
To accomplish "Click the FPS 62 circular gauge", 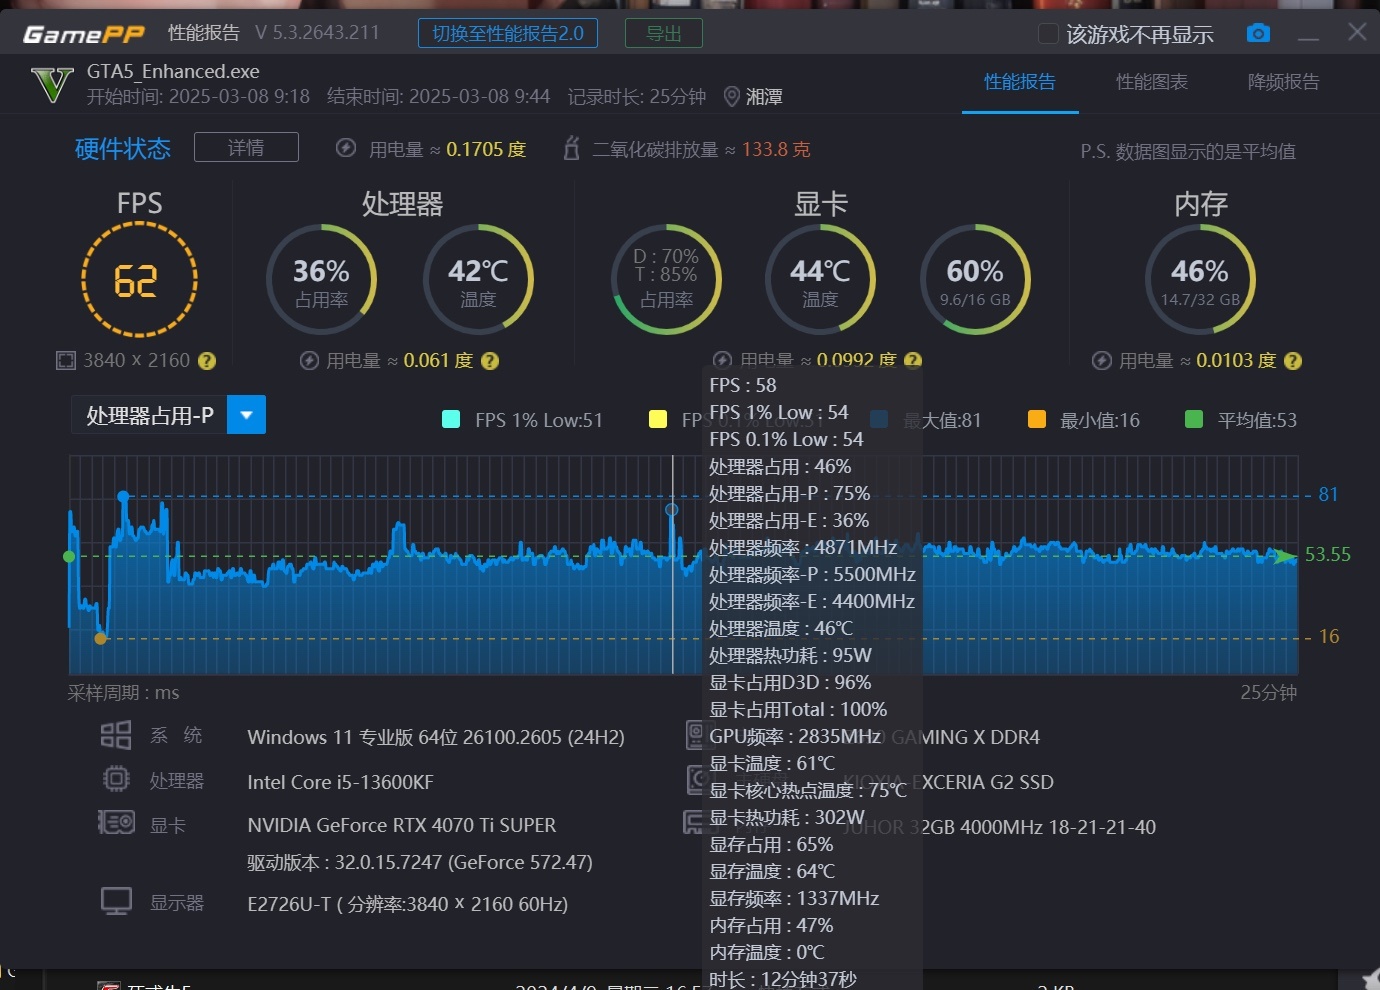I will (x=139, y=279).
